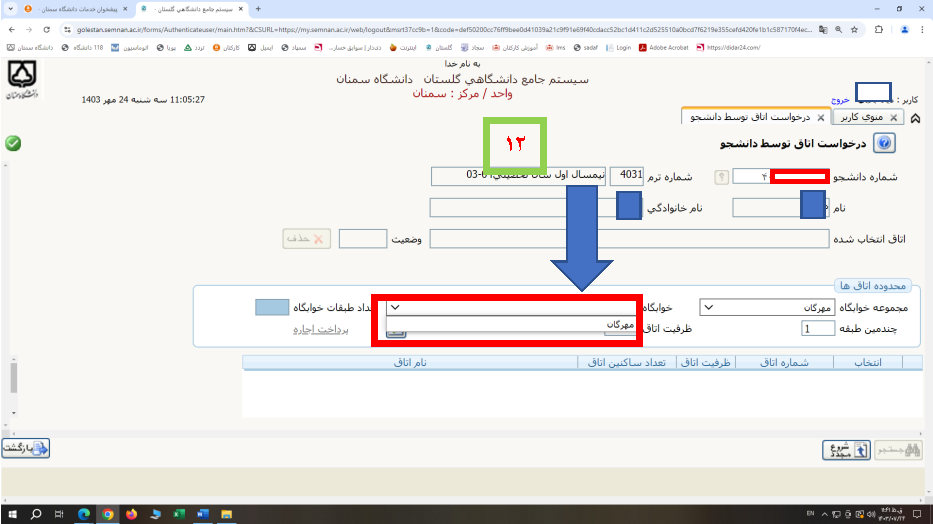Viewport: 933px width, 524px height.
Task: Open the پرداخت اجاره link
Action: click(320, 328)
